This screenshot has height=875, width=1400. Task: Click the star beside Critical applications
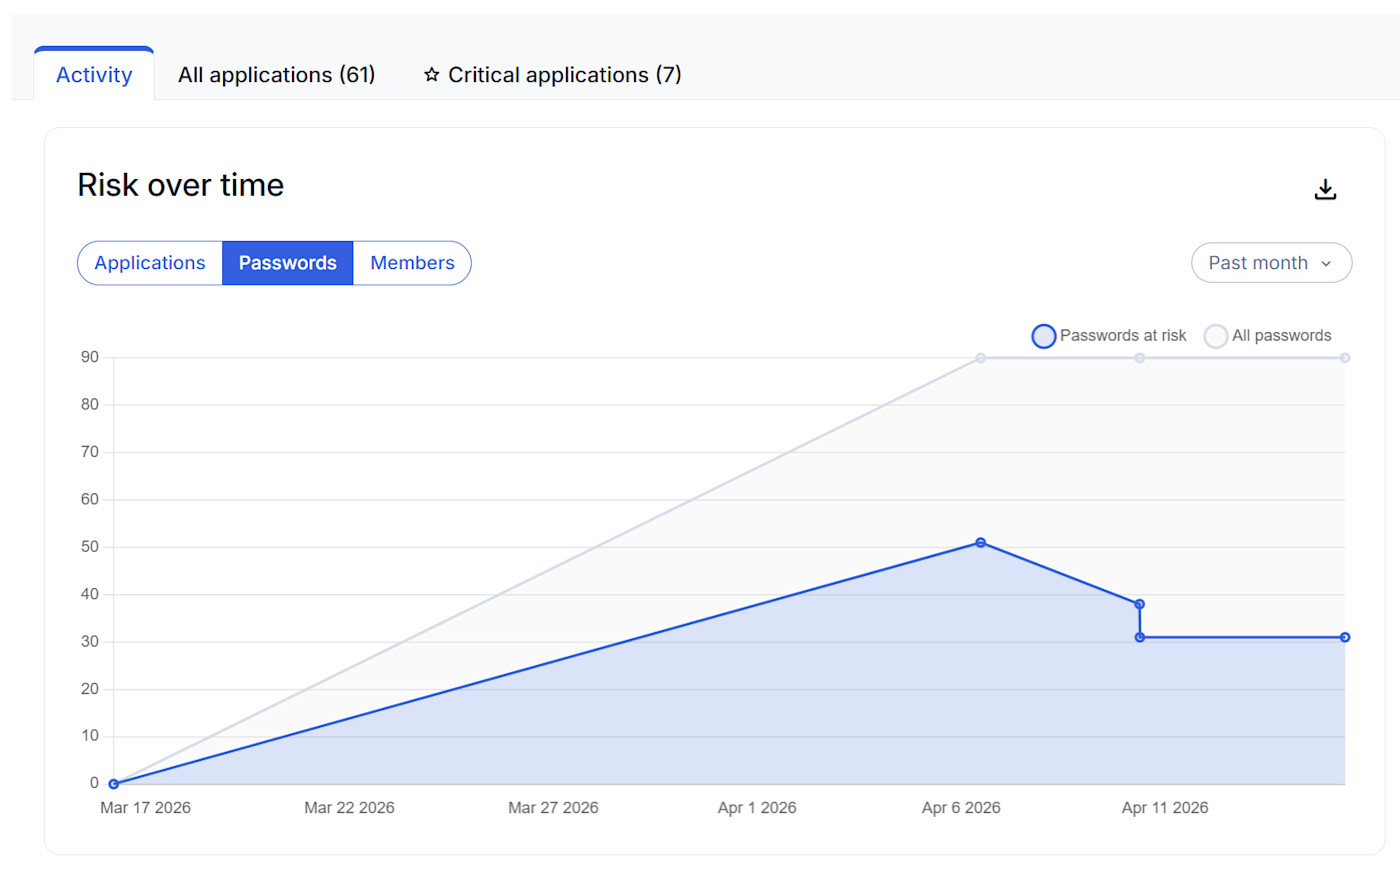pos(431,74)
